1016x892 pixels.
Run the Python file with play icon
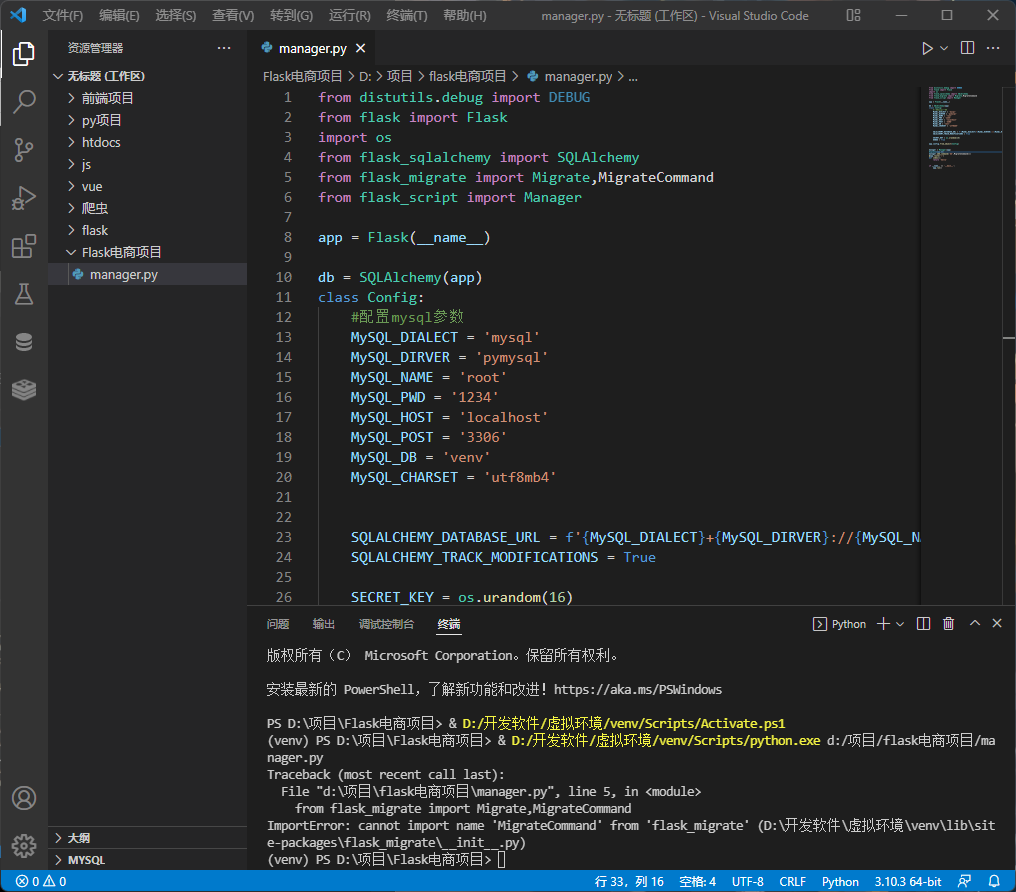[x=927, y=49]
